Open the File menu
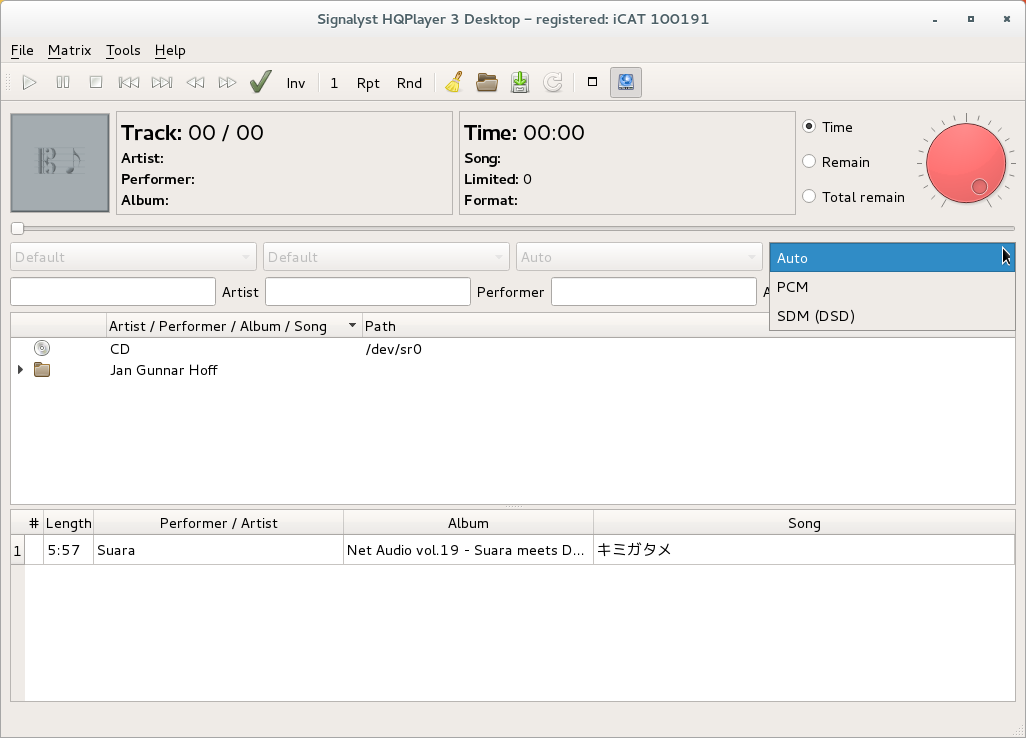 22,50
